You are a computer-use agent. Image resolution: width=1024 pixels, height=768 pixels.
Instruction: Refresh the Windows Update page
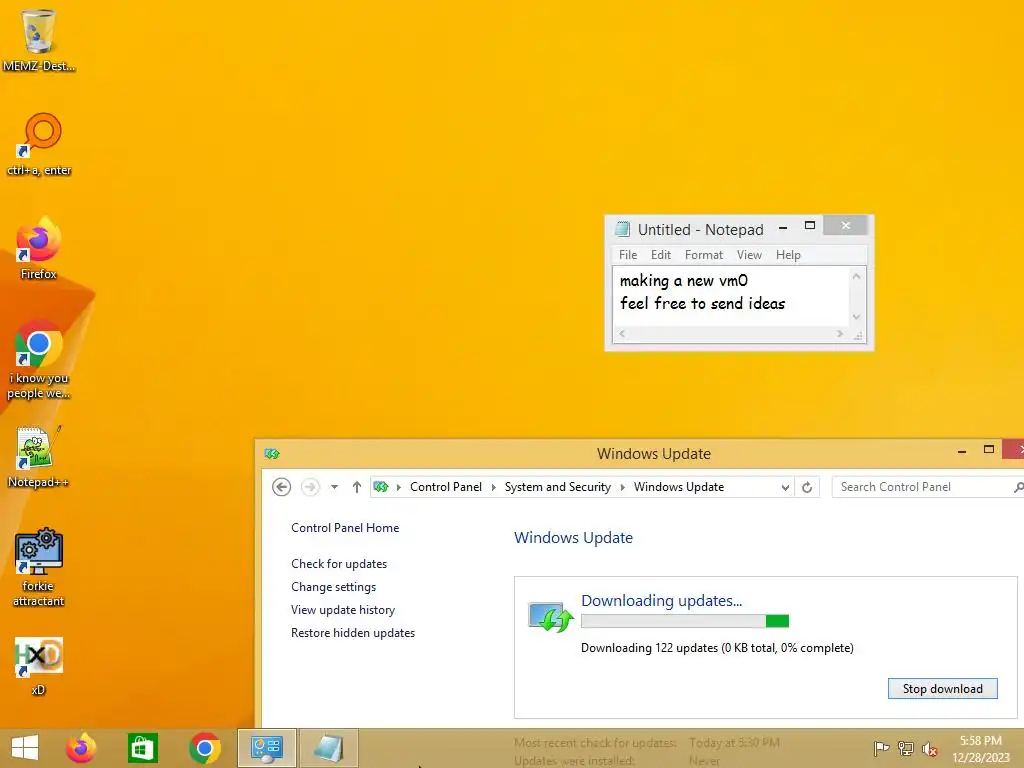pyautogui.click(x=807, y=487)
